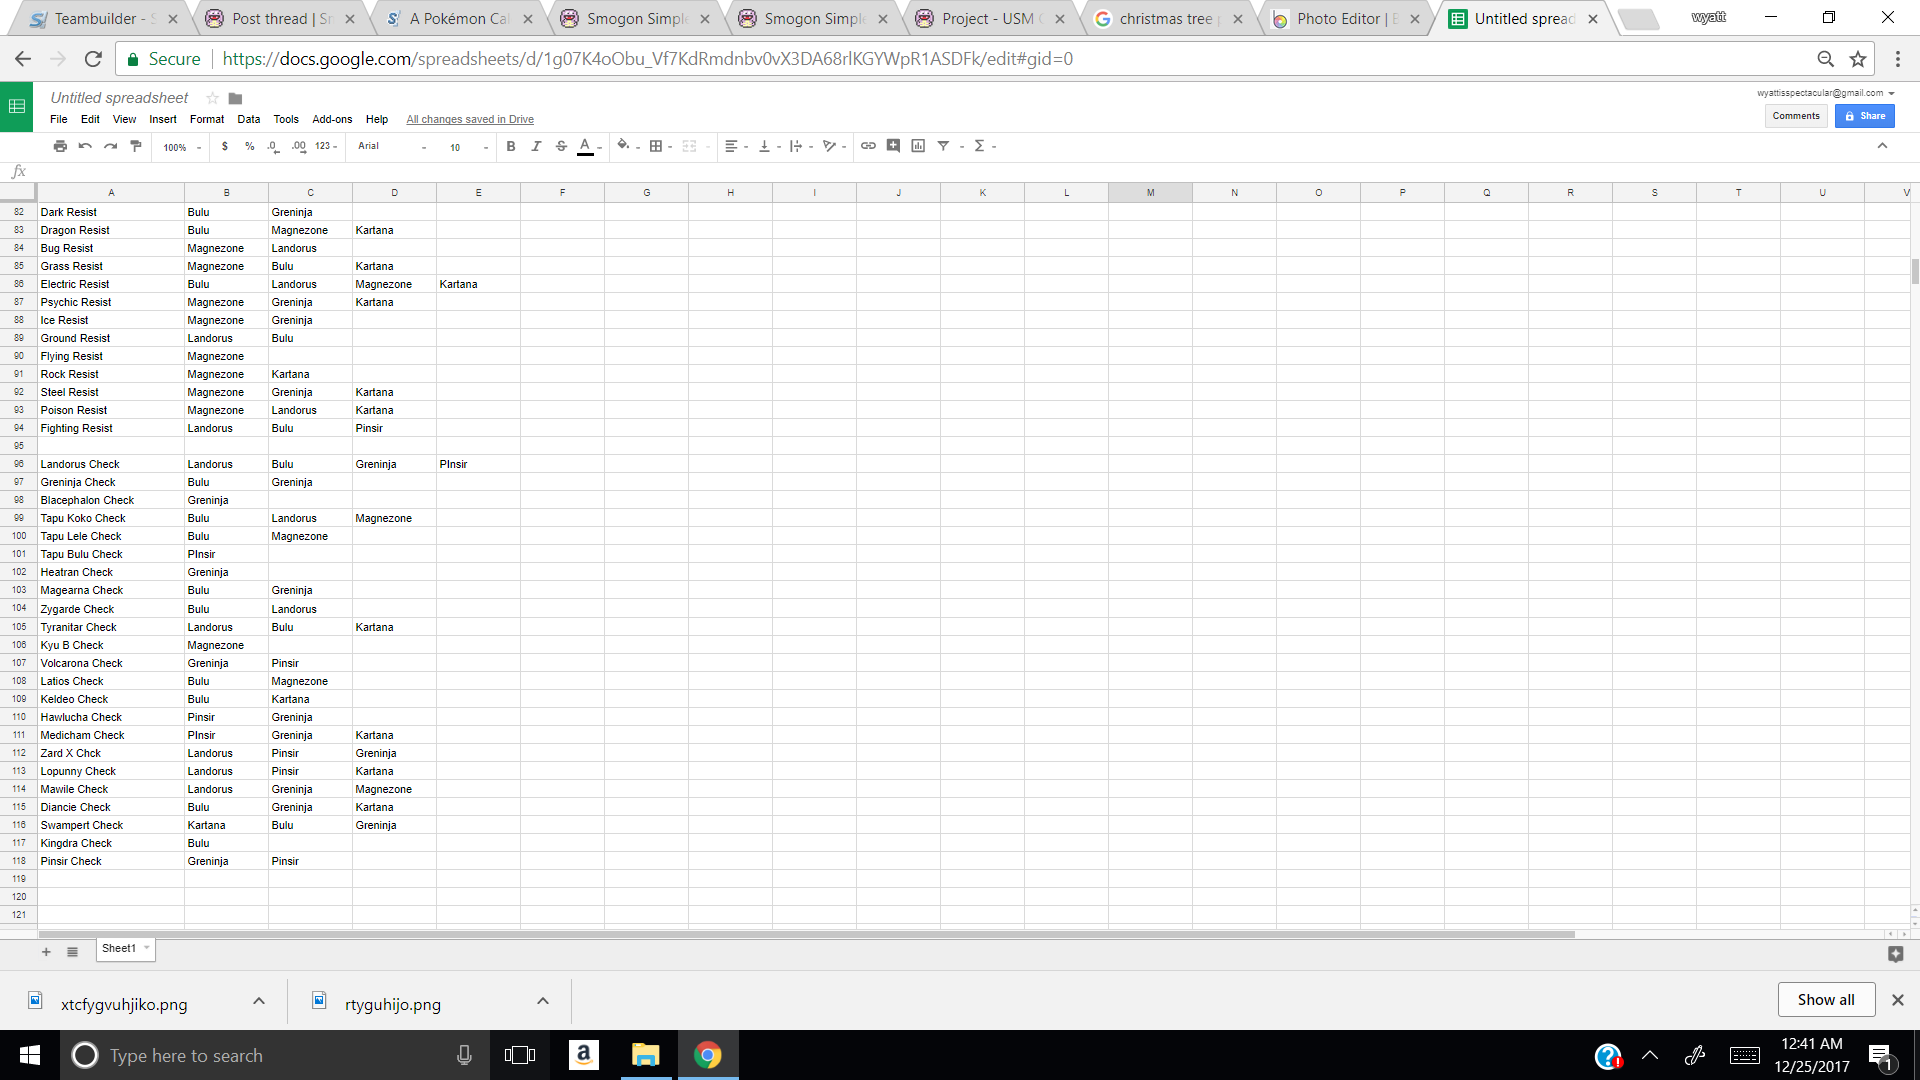
Task: Star the Untitled spreadsheet
Action: (x=212, y=98)
